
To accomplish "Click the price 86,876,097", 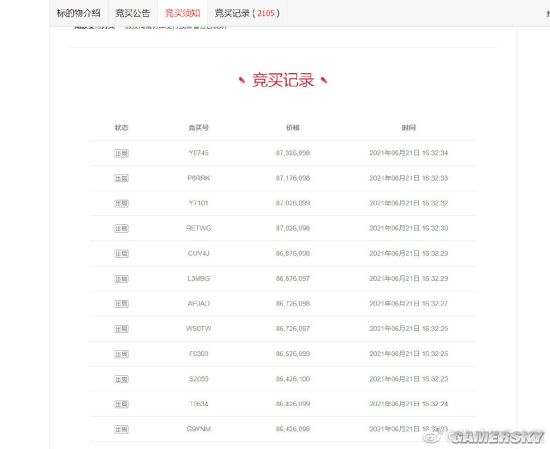I will pyautogui.click(x=293, y=279).
